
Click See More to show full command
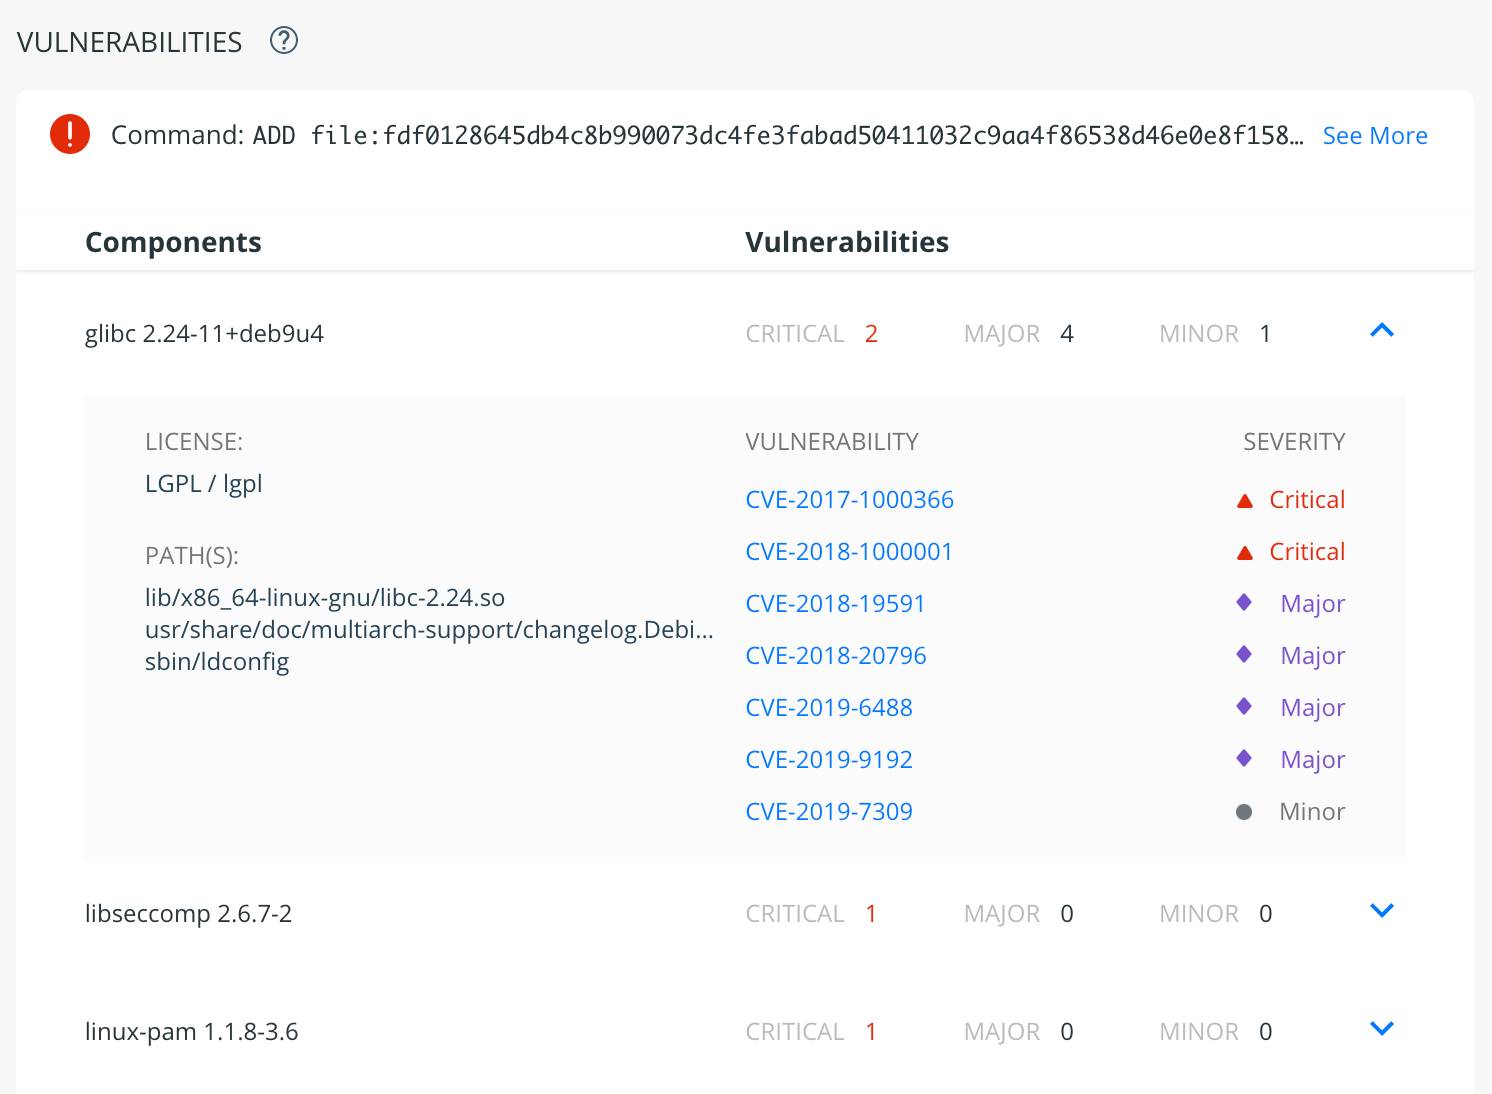[x=1374, y=136]
